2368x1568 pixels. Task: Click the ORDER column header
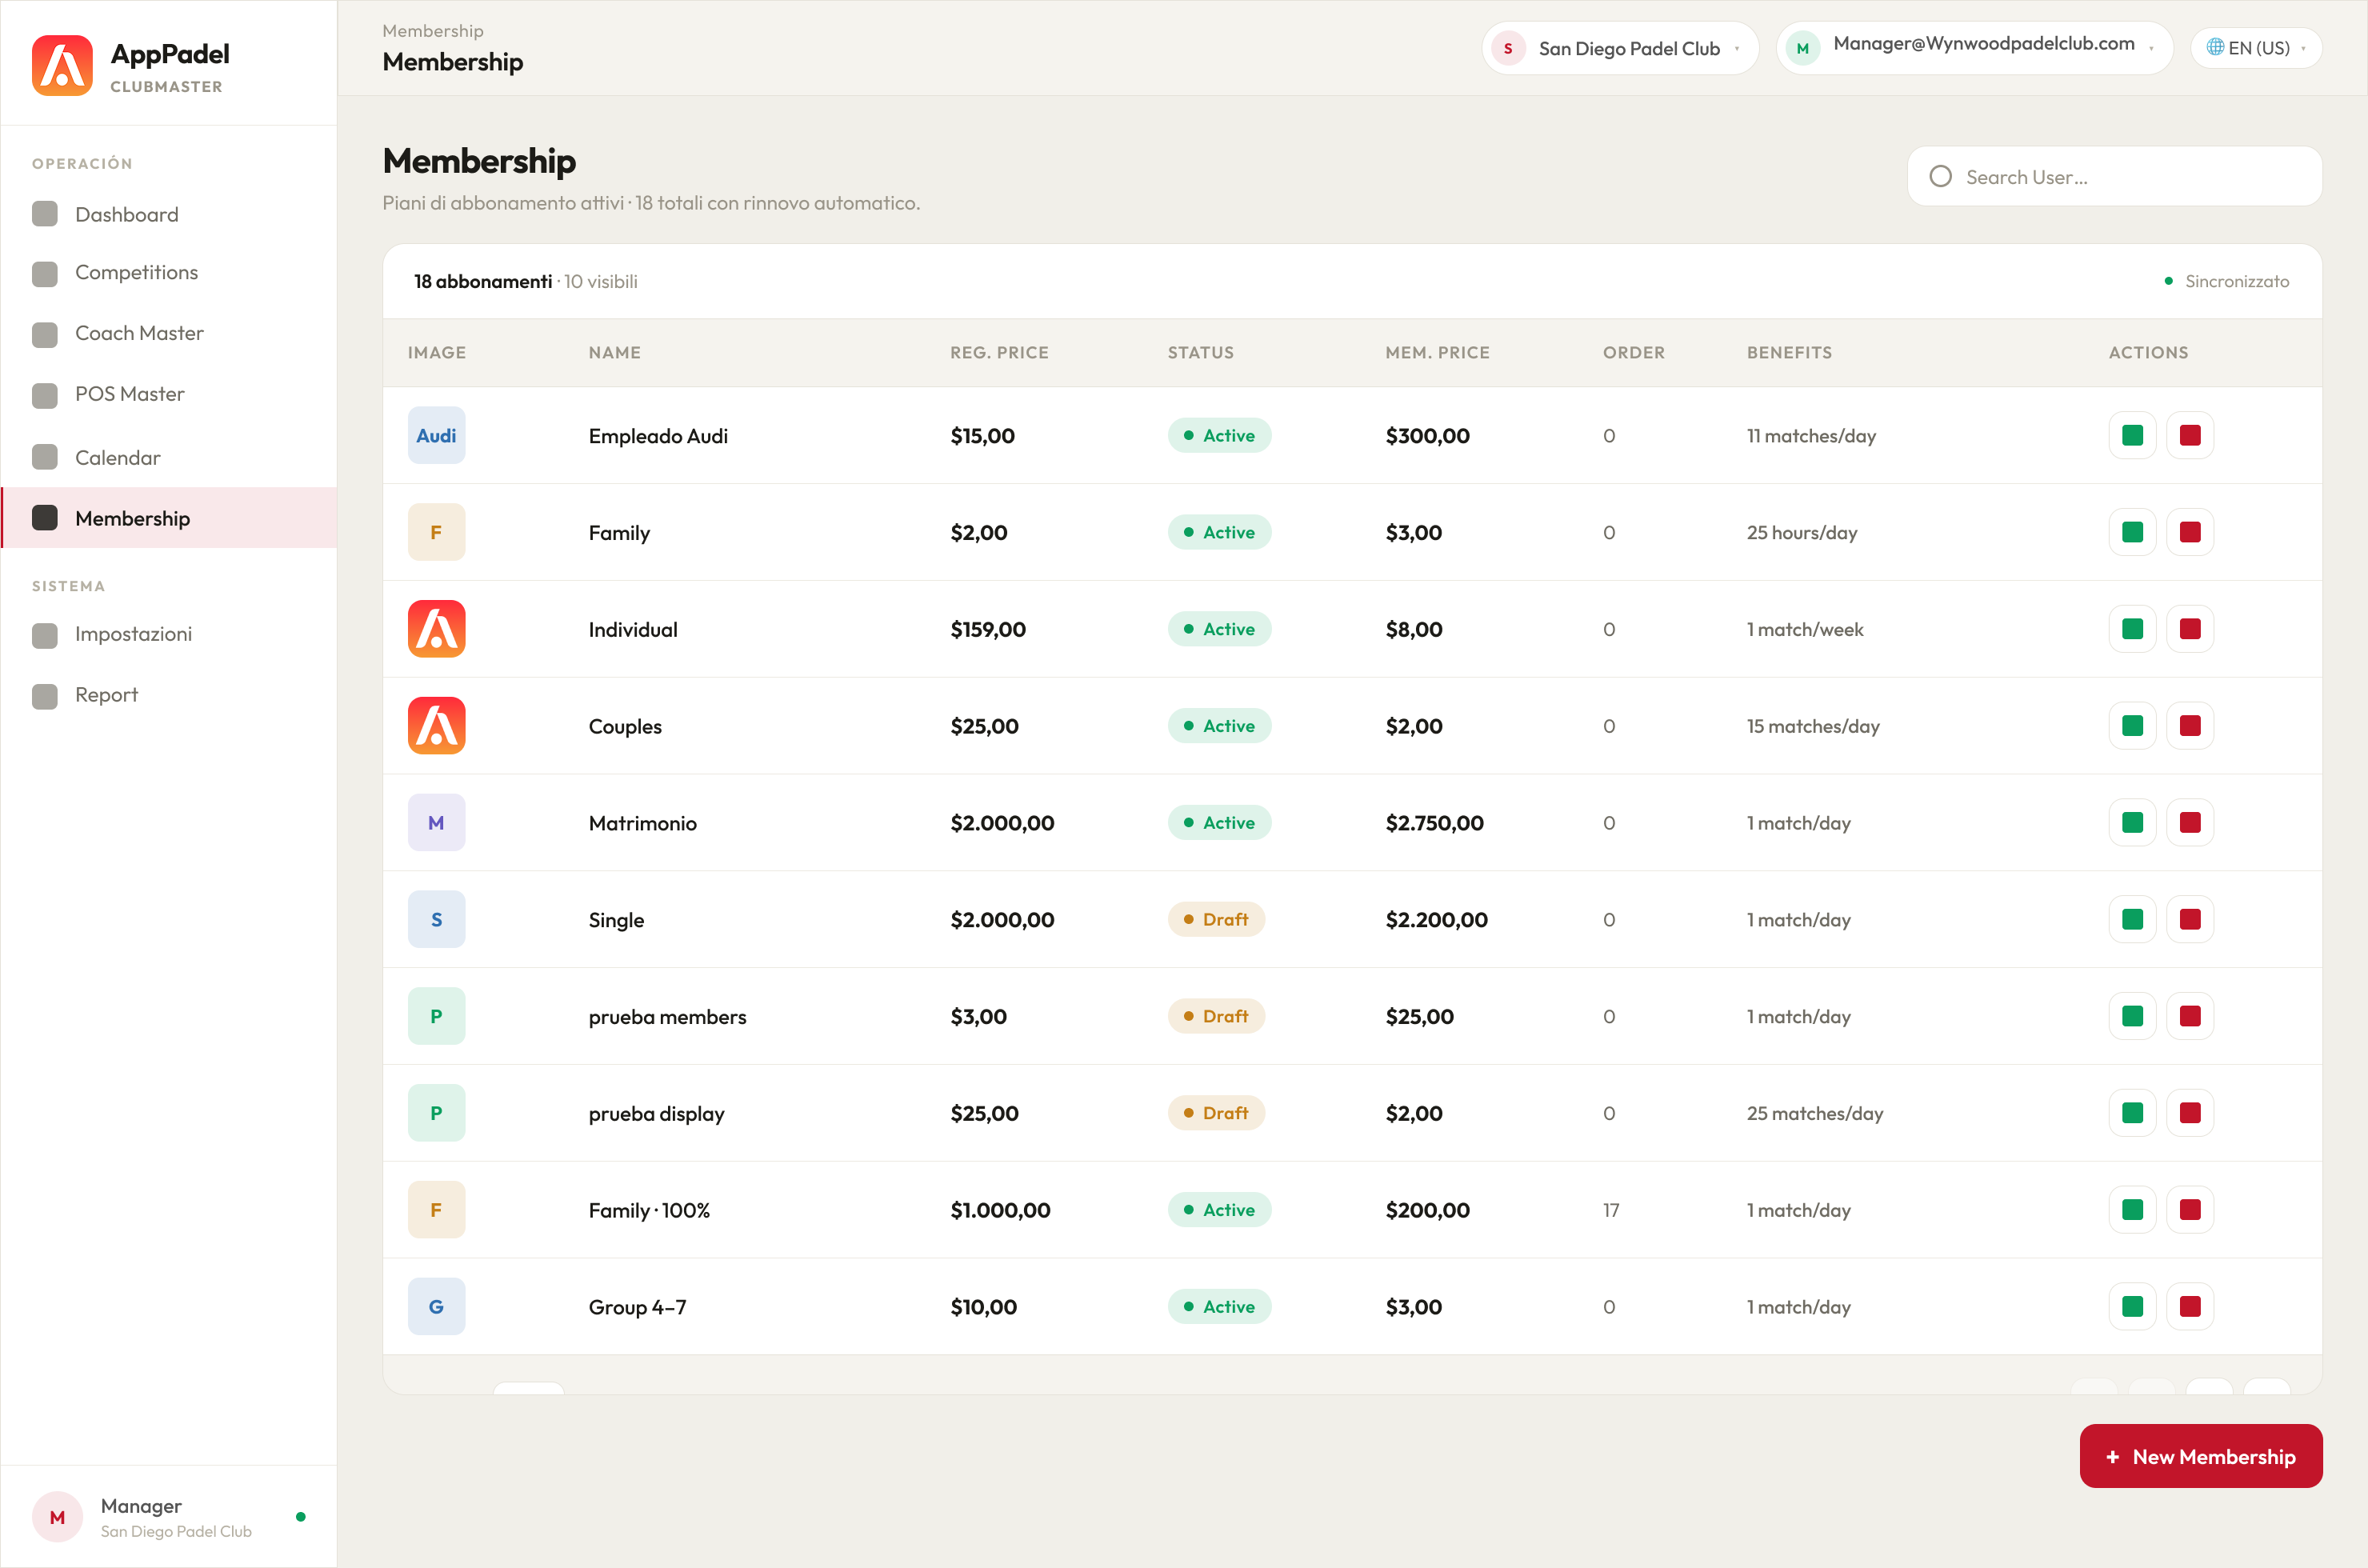click(1633, 352)
